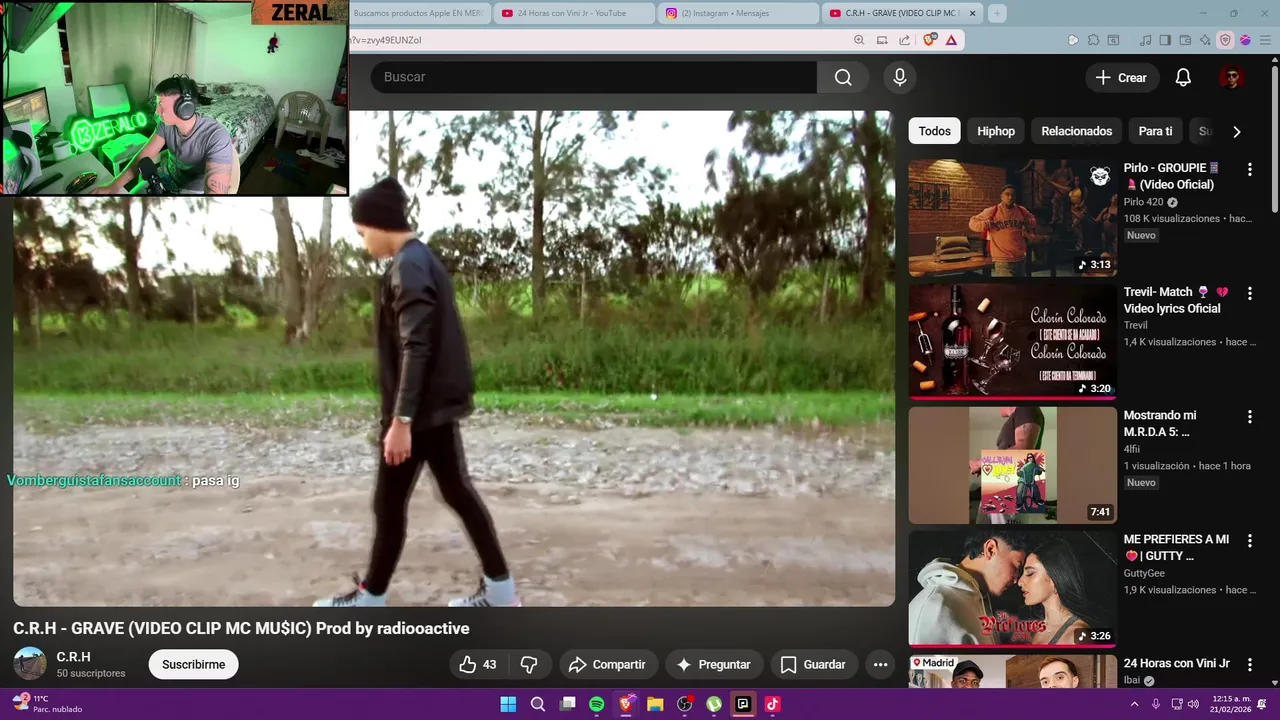Open File Explorer from the taskbar
Viewport: 1280px width, 720px height.
(x=655, y=704)
